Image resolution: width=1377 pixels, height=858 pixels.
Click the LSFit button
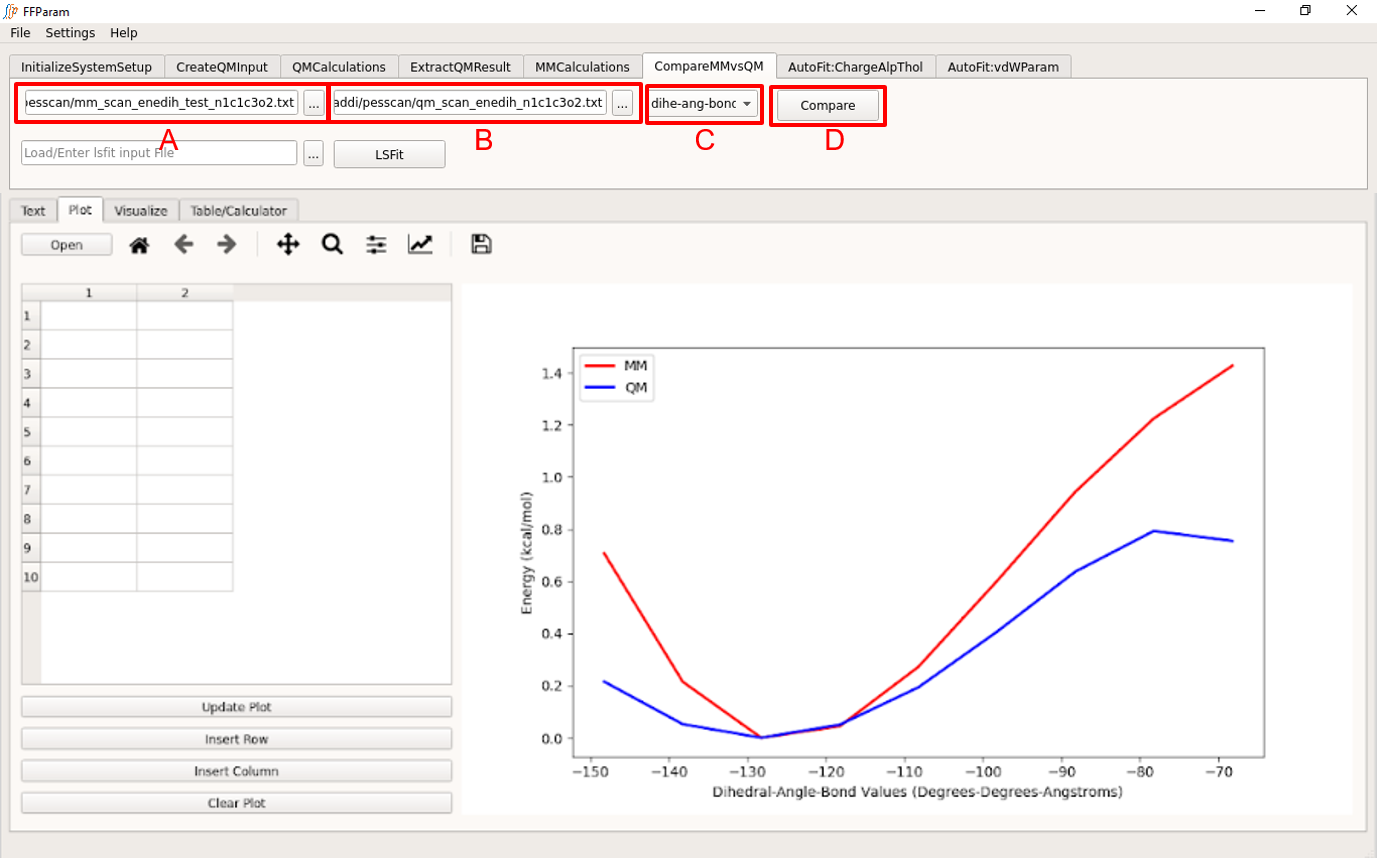tap(389, 154)
